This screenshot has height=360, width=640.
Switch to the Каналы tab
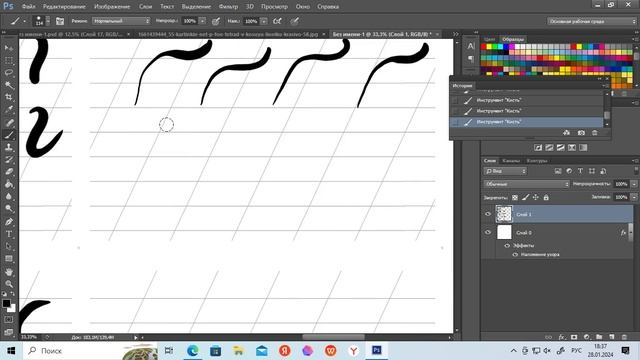(511, 161)
